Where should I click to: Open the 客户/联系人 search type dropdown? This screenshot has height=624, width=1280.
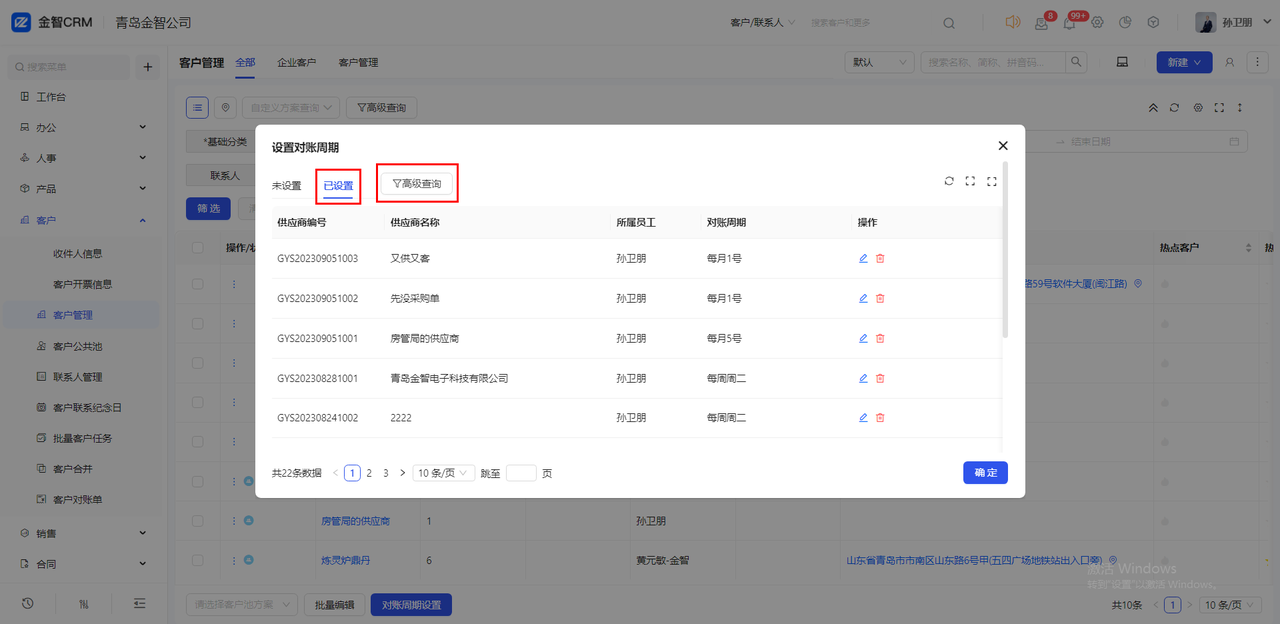click(763, 23)
